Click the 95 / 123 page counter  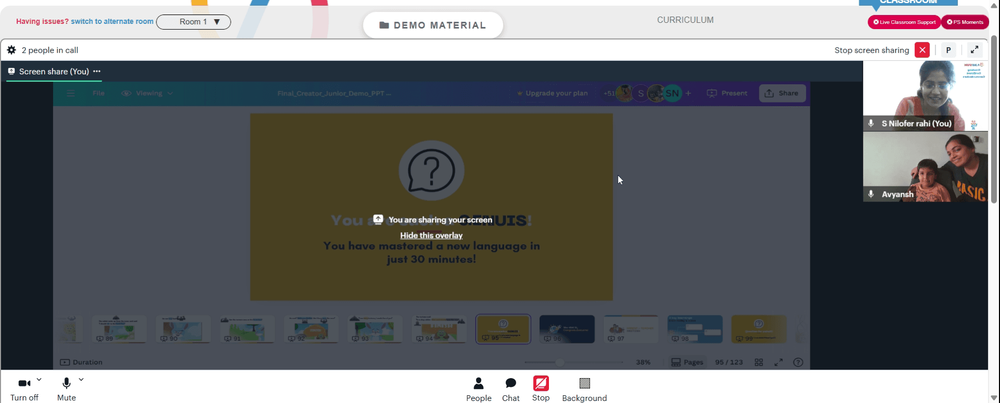[x=729, y=362]
